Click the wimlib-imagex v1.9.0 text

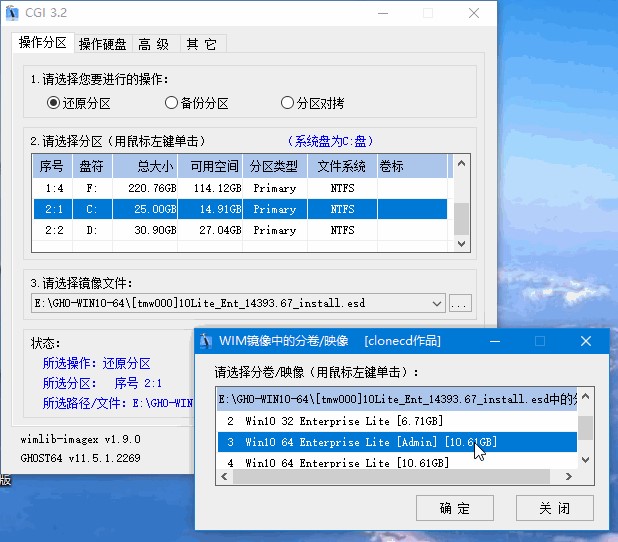[80, 439]
